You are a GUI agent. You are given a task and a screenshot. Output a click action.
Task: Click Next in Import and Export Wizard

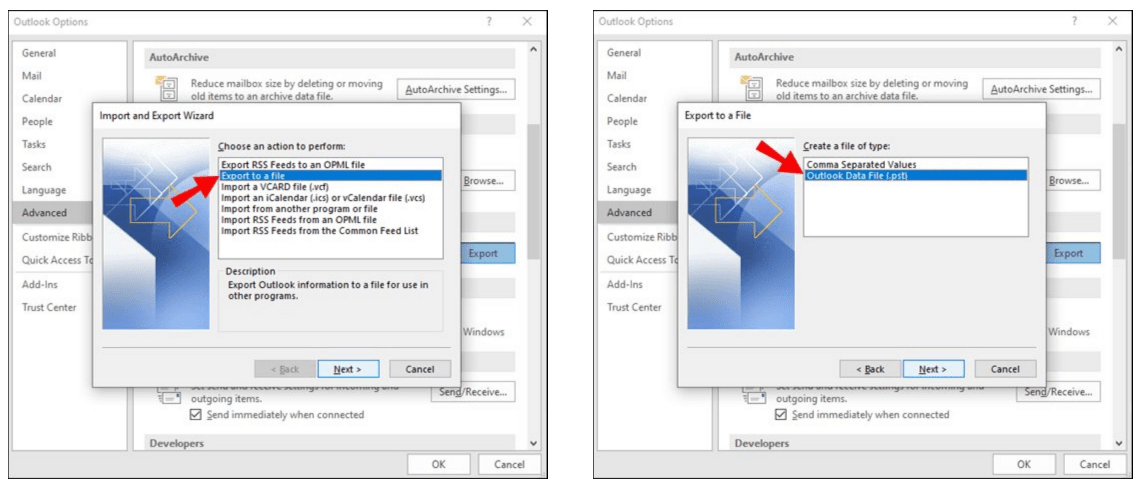coord(347,369)
